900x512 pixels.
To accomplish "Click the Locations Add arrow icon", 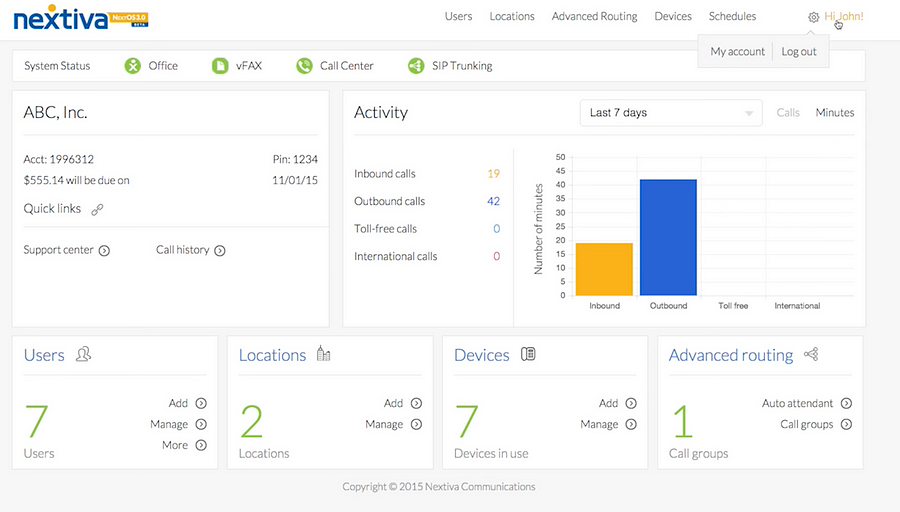I will click(x=417, y=404).
